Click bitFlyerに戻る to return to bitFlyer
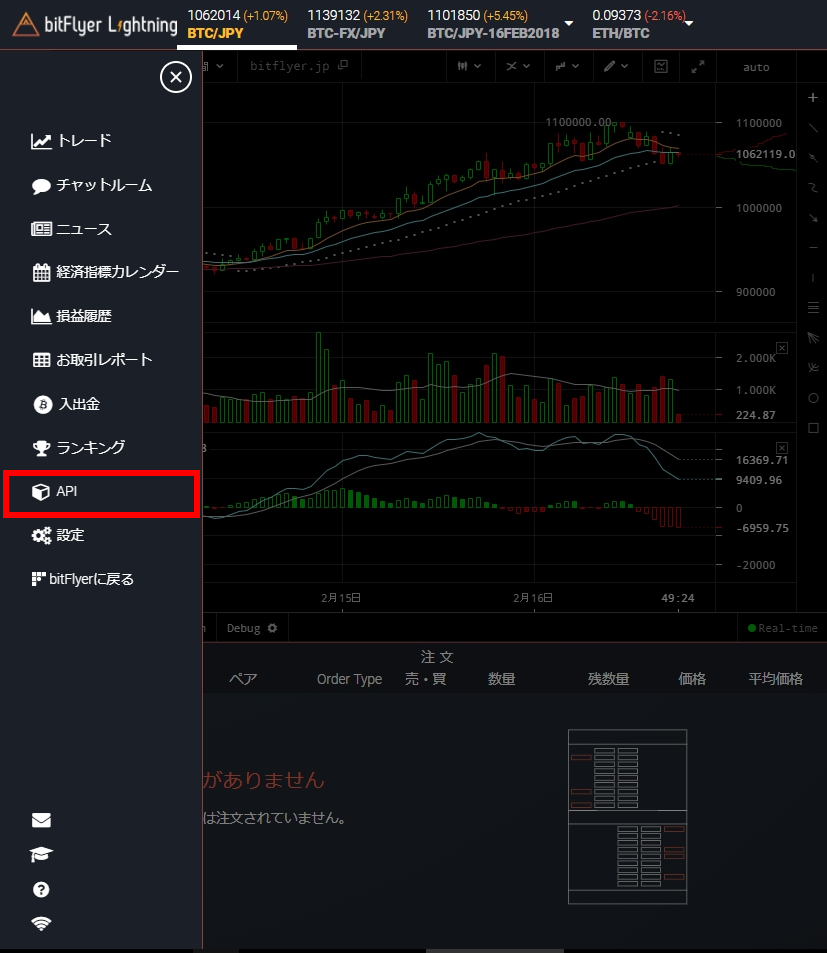827x953 pixels. click(x=83, y=579)
